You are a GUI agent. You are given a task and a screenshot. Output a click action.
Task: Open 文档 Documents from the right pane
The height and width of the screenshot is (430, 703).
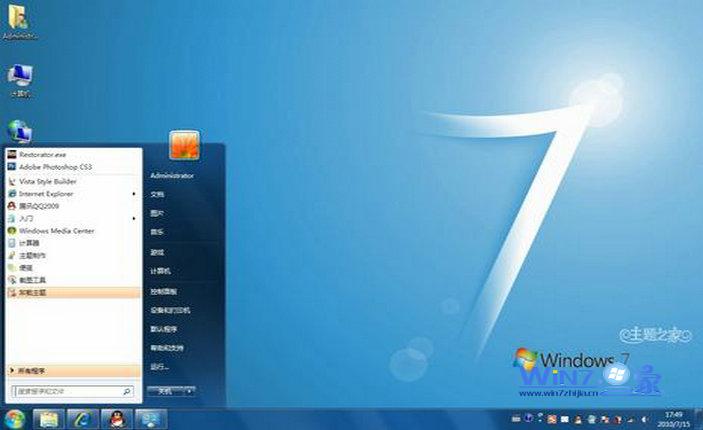[x=157, y=195]
